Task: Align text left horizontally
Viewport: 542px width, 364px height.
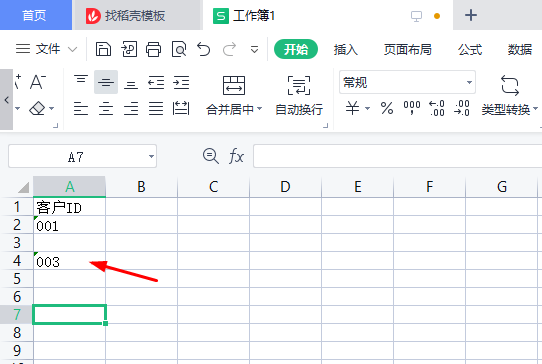Action: (x=81, y=109)
